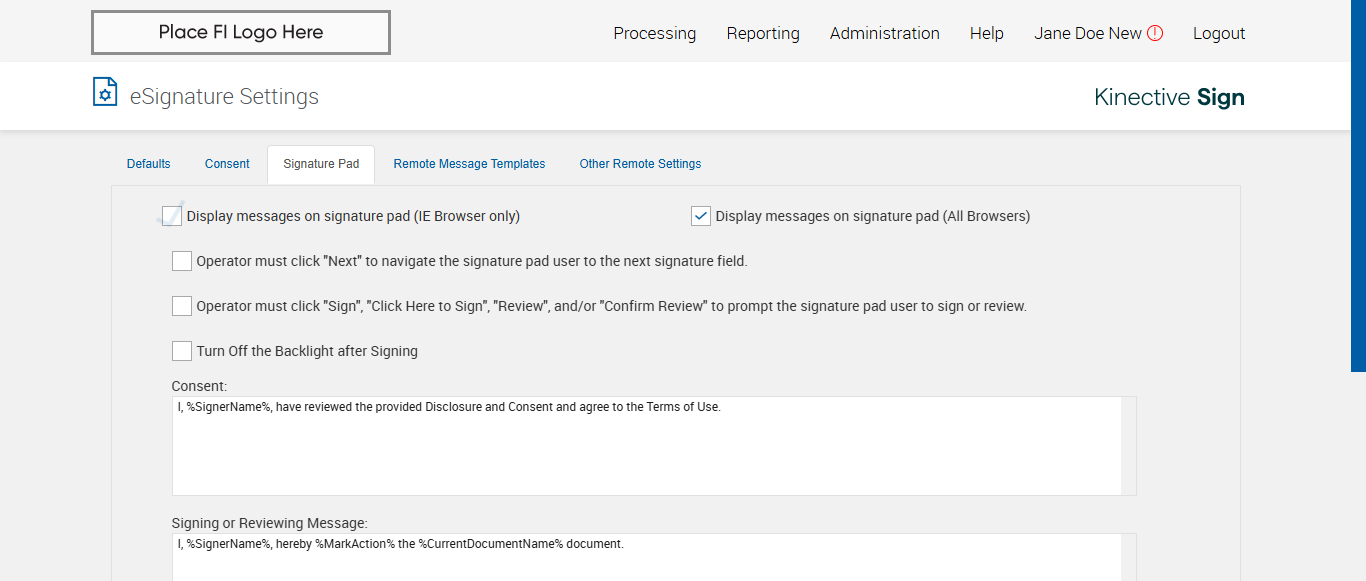Image resolution: width=1366 pixels, height=581 pixels.
Task: Switch to the Defaults tab
Action: (x=149, y=164)
